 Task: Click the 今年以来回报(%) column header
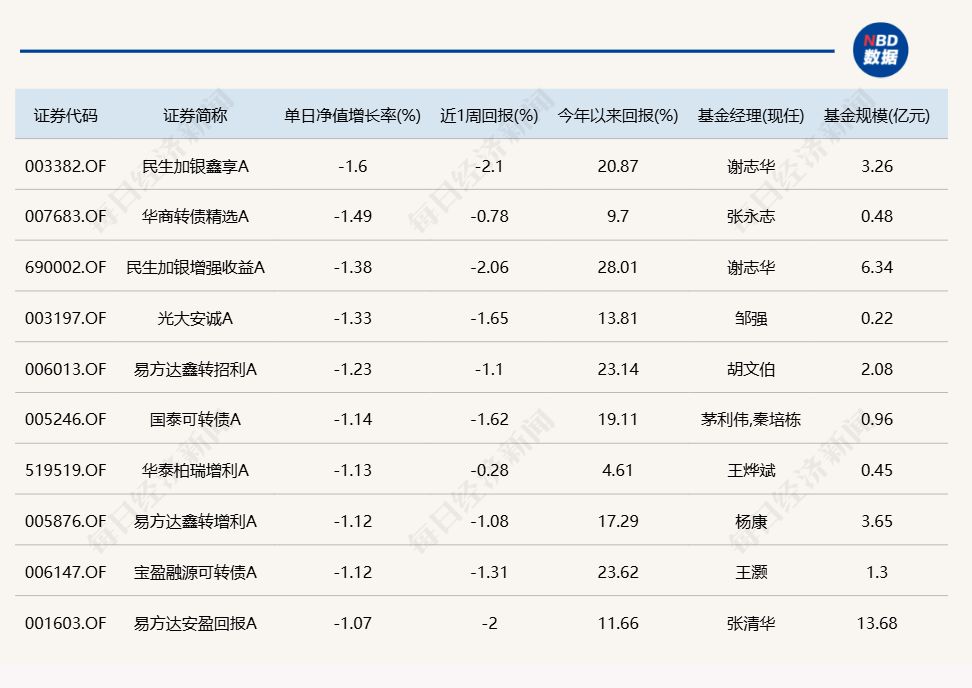[x=617, y=115]
